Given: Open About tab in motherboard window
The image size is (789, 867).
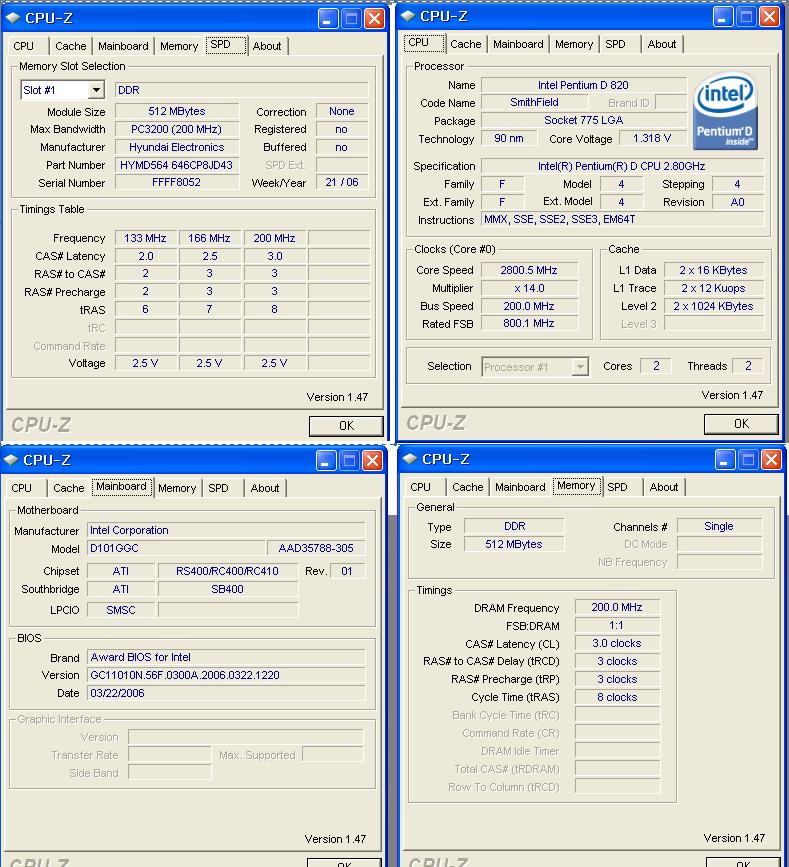Looking at the screenshot, I should tap(265, 488).
